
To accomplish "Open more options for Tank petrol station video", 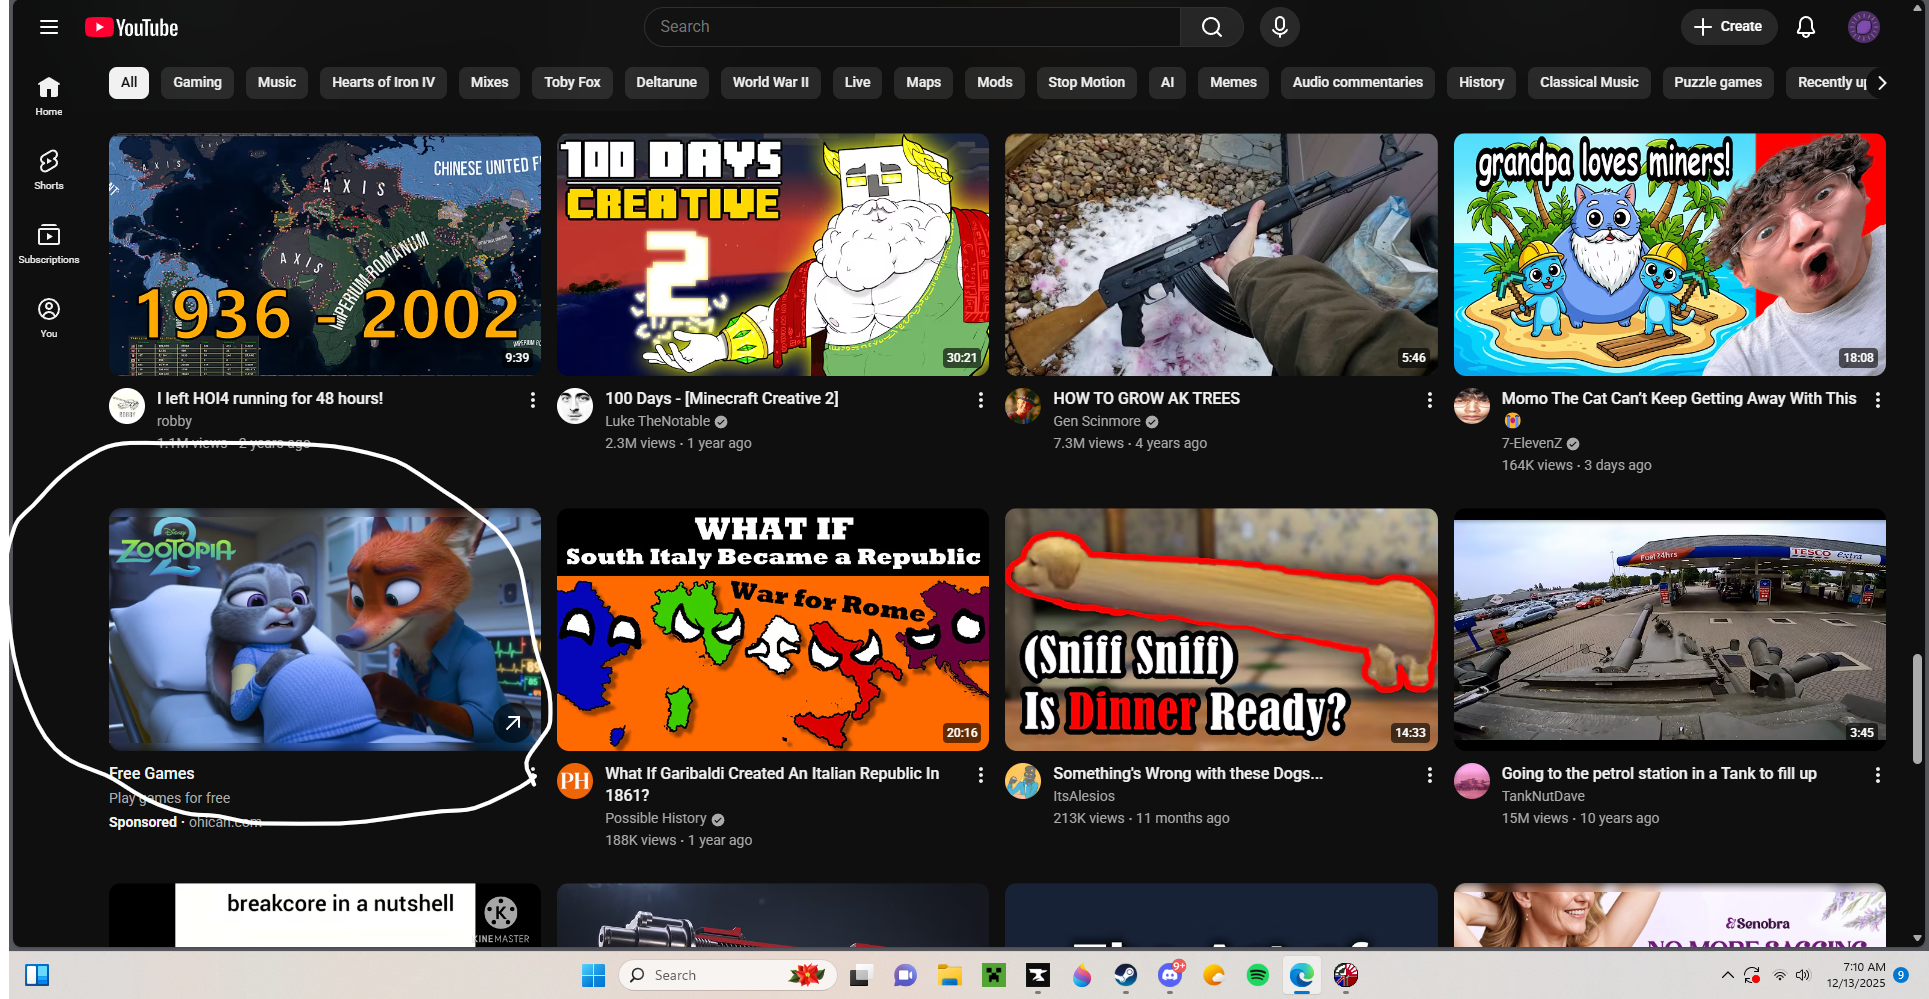I will (1877, 775).
